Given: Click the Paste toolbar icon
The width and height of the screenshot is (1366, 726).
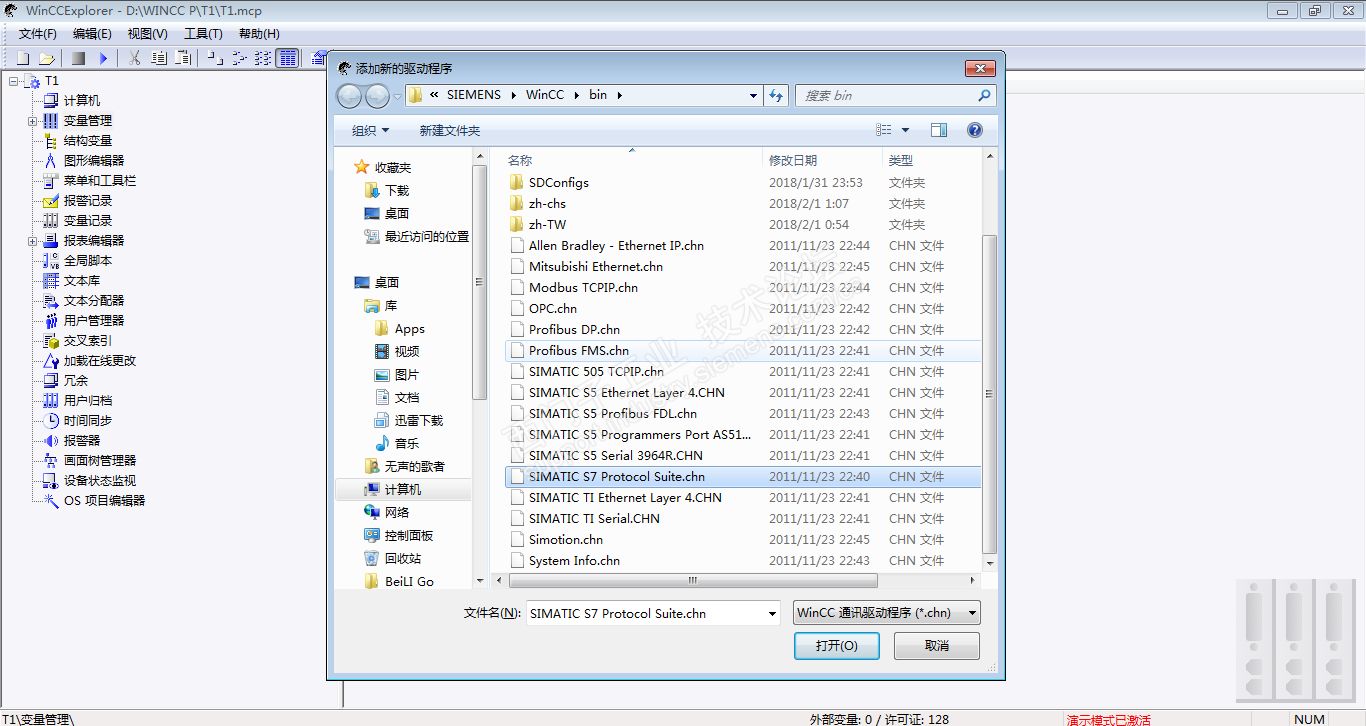Looking at the screenshot, I should [x=183, y=58].
